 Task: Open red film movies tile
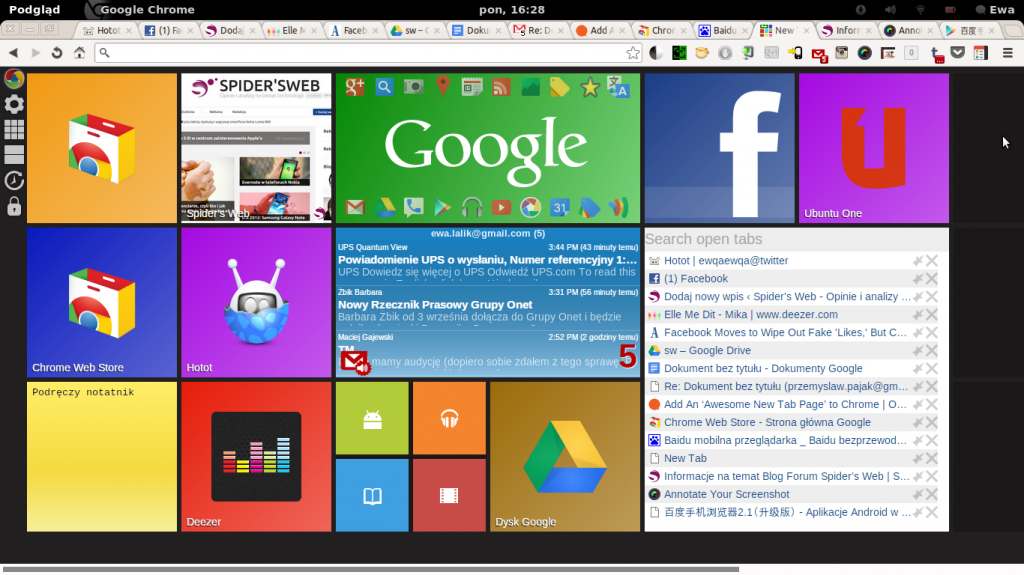[x=449, y=495]
